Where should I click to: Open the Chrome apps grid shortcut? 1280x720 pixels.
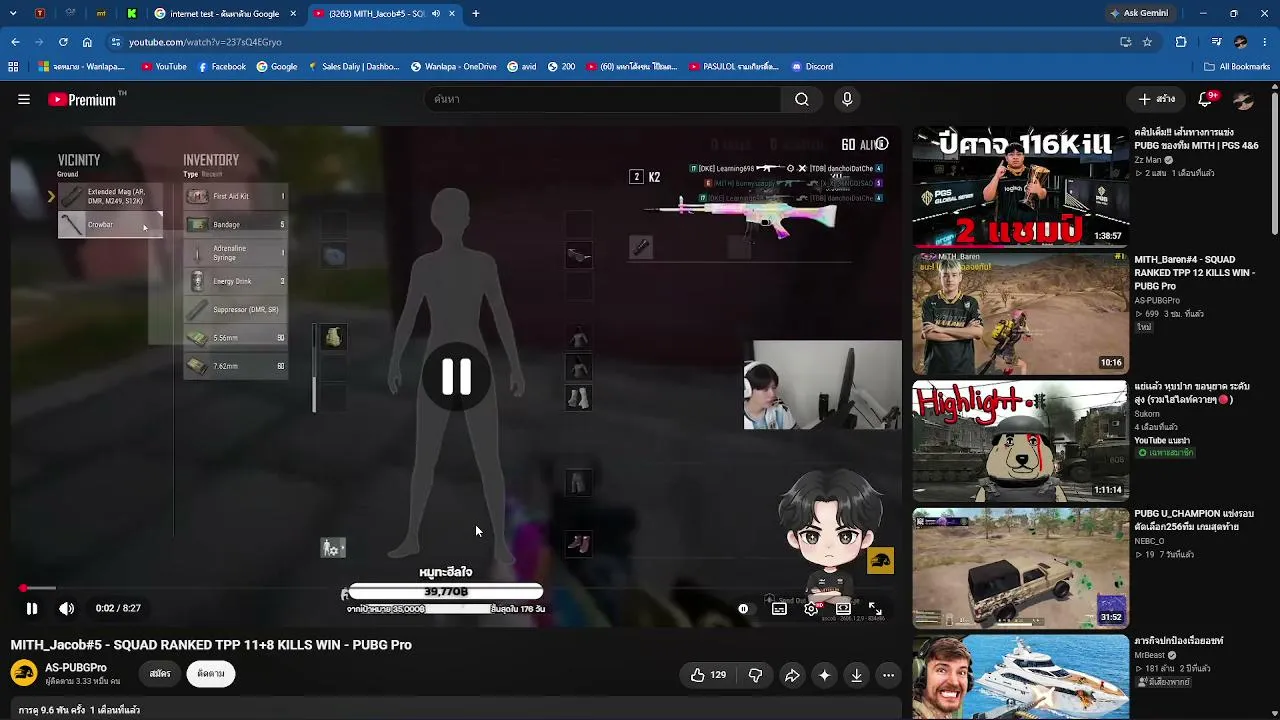(x=13, y=67)
